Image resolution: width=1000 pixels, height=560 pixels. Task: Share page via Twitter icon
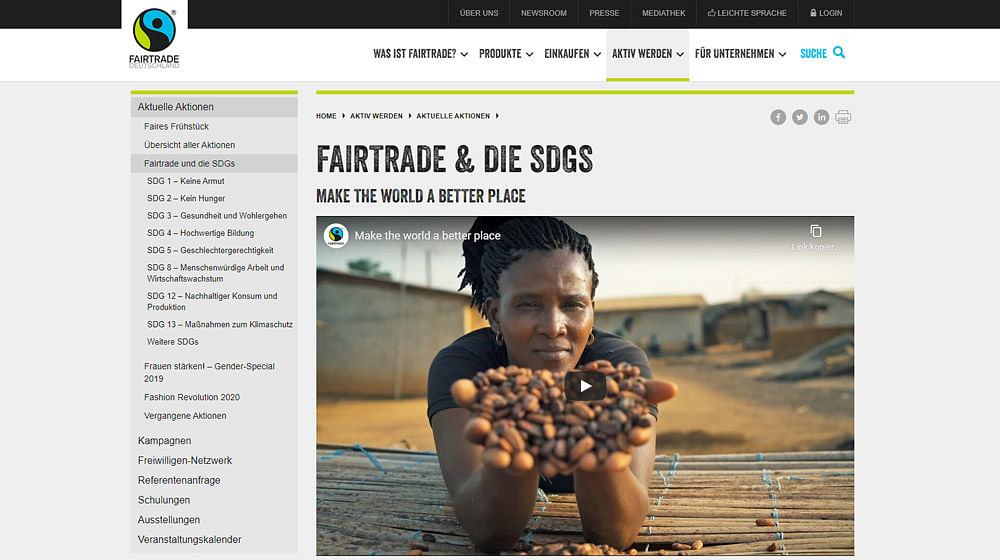click(800, 117)
